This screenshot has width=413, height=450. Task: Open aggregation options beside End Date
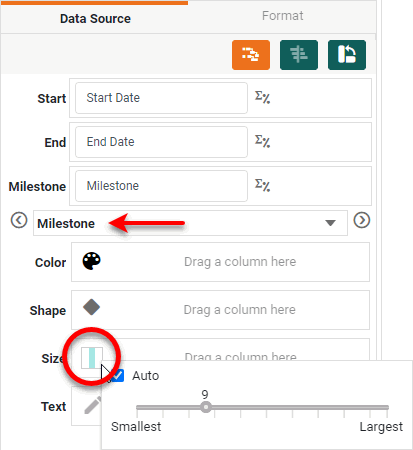(x=262, y=141)
